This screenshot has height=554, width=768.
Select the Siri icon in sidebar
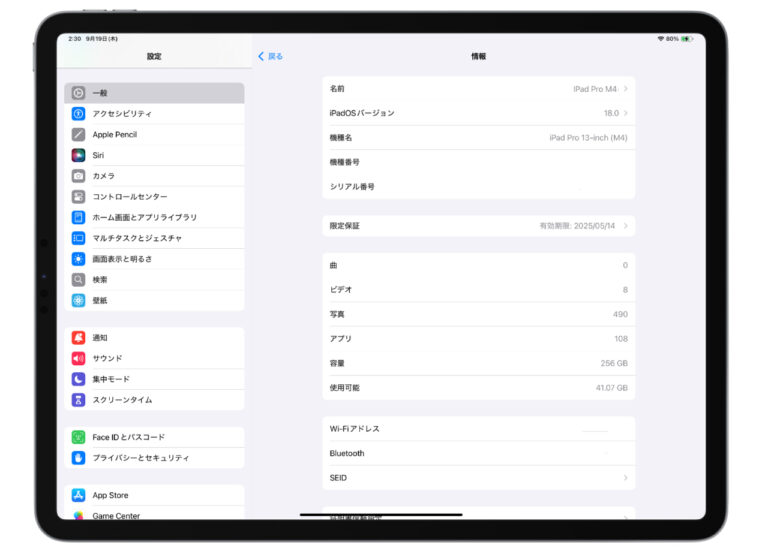[78, 155]
